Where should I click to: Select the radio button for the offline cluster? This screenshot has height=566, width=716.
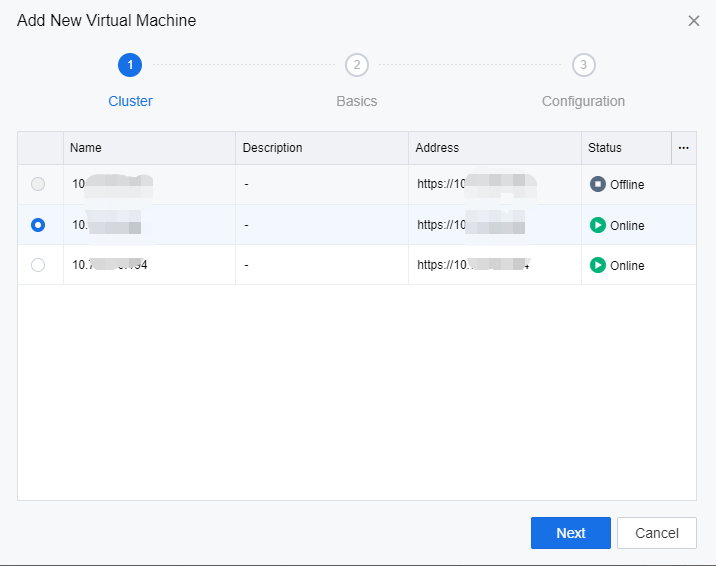(x=38, y=184)
